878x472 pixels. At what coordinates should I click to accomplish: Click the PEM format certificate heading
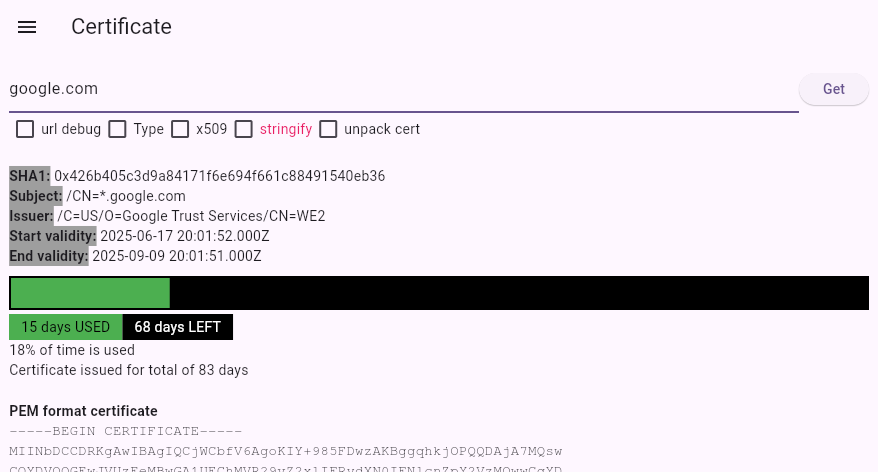coord(83,411)
